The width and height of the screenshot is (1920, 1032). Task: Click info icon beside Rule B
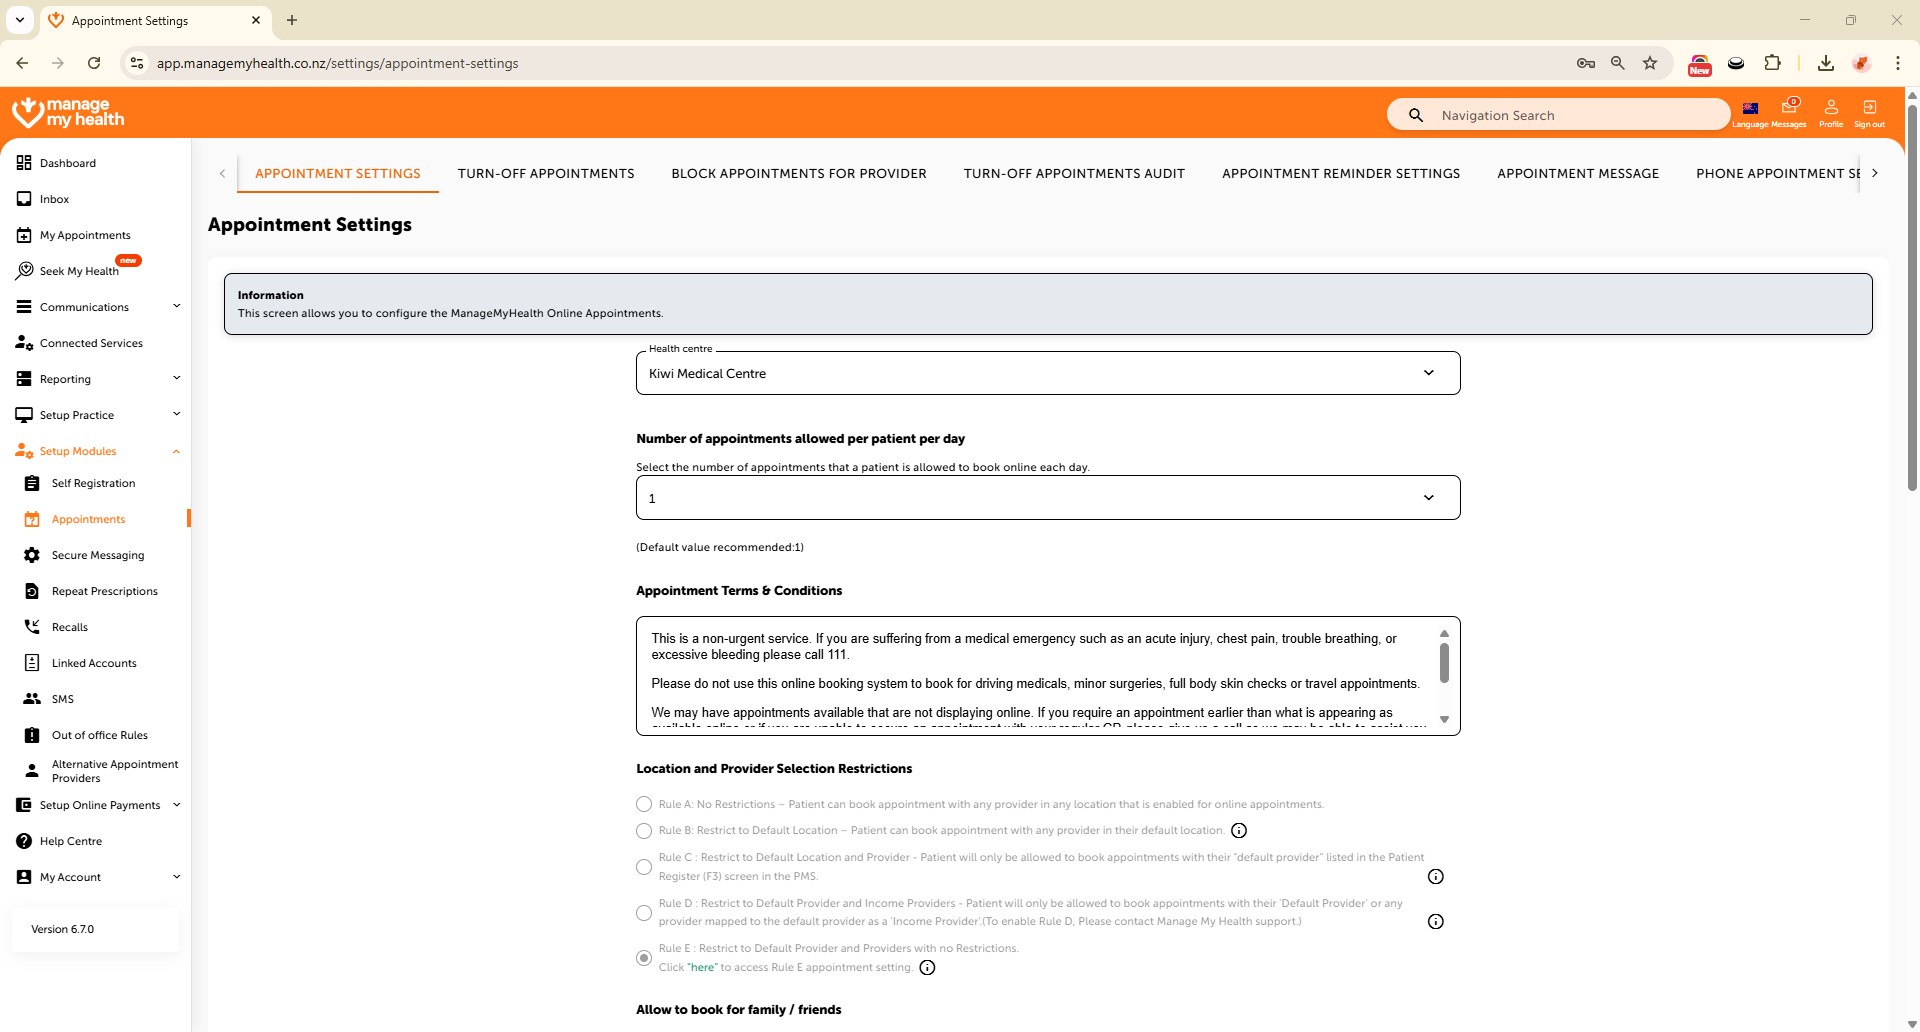click(1239, 831)
